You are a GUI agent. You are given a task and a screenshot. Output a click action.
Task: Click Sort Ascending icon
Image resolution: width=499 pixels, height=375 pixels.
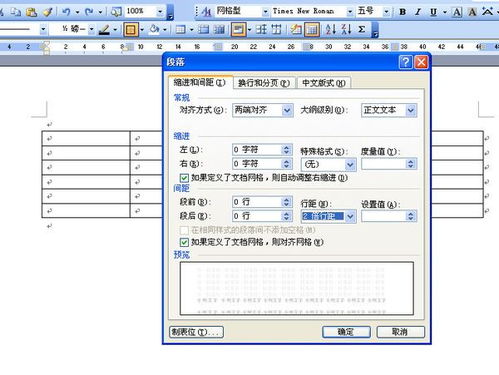[x=330, y=30]
